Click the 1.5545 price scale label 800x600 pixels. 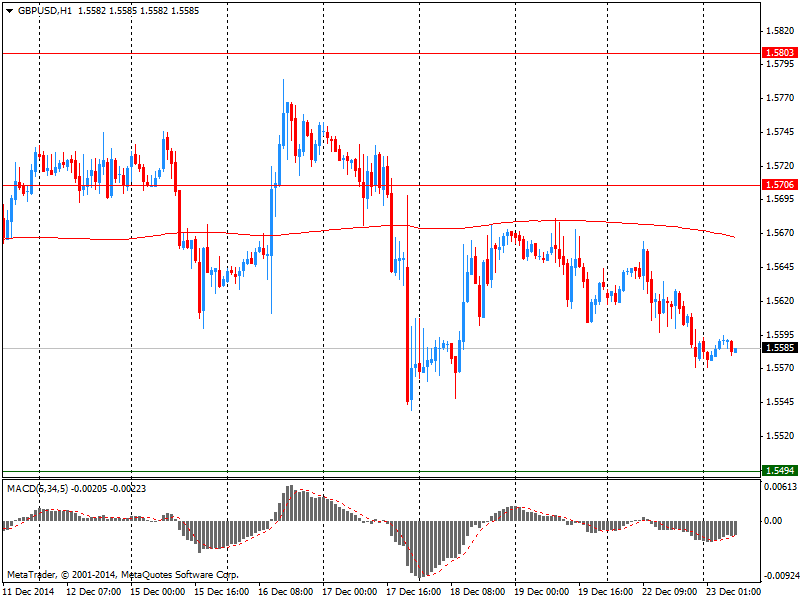point(780,402)
